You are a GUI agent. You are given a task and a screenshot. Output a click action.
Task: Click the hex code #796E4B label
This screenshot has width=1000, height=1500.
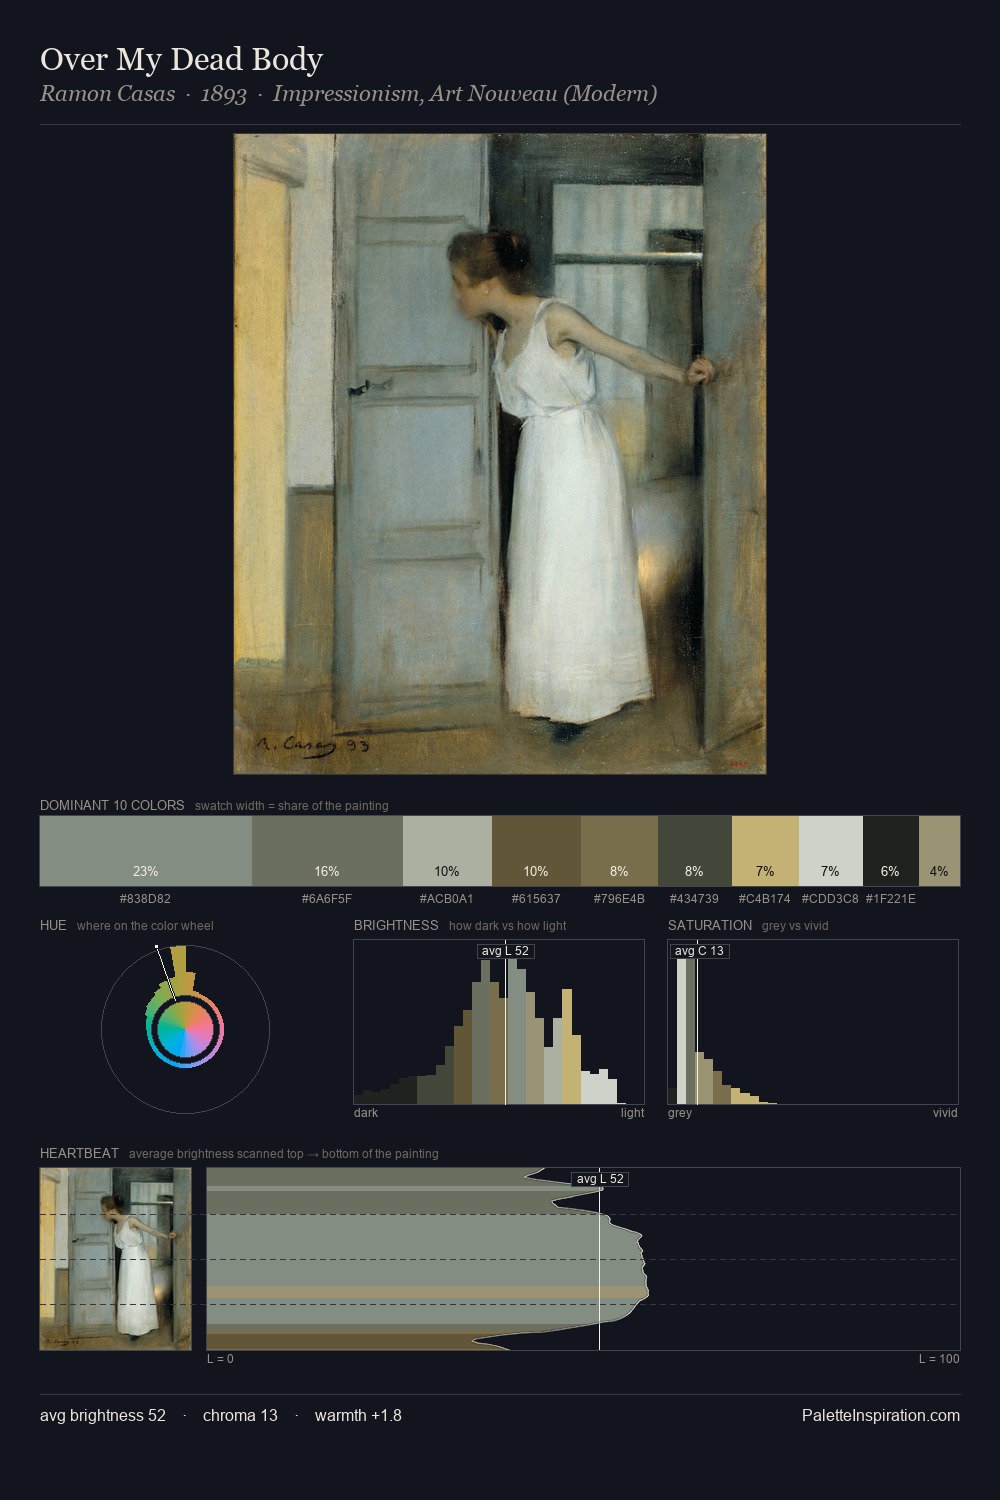point(619,899)
